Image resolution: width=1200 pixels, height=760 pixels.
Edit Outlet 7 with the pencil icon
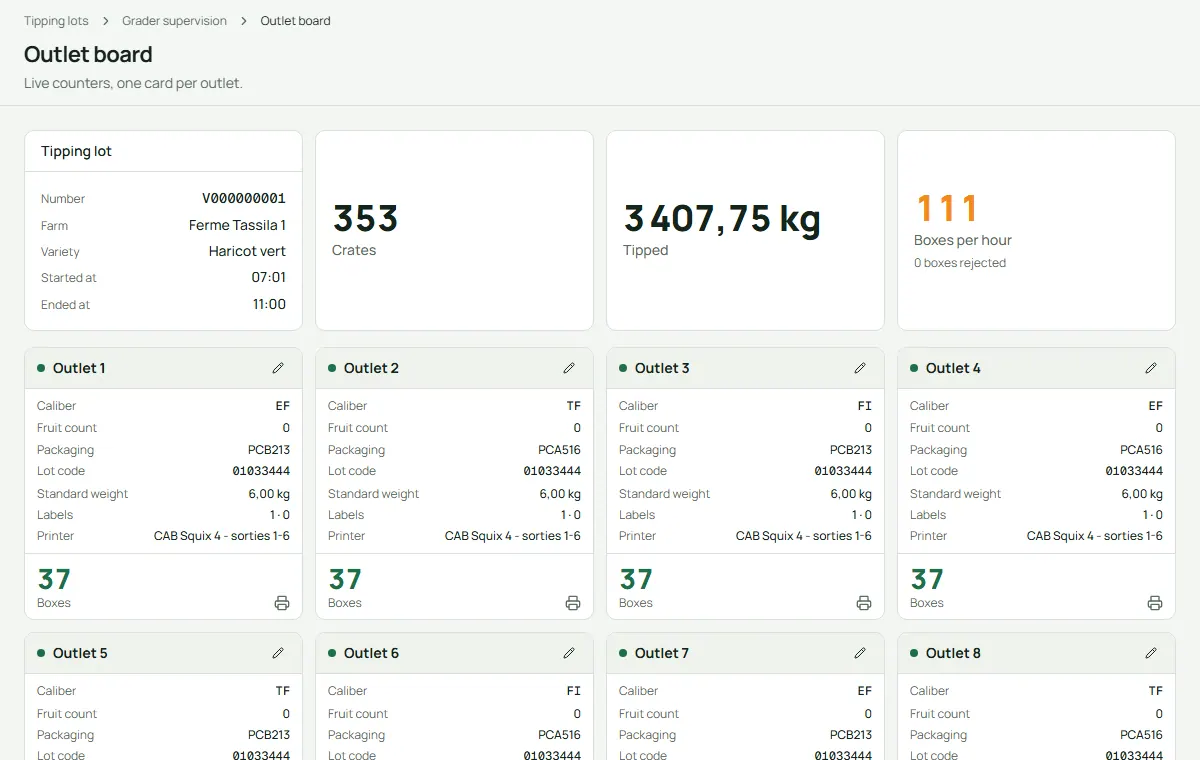(x=860, y=653)
